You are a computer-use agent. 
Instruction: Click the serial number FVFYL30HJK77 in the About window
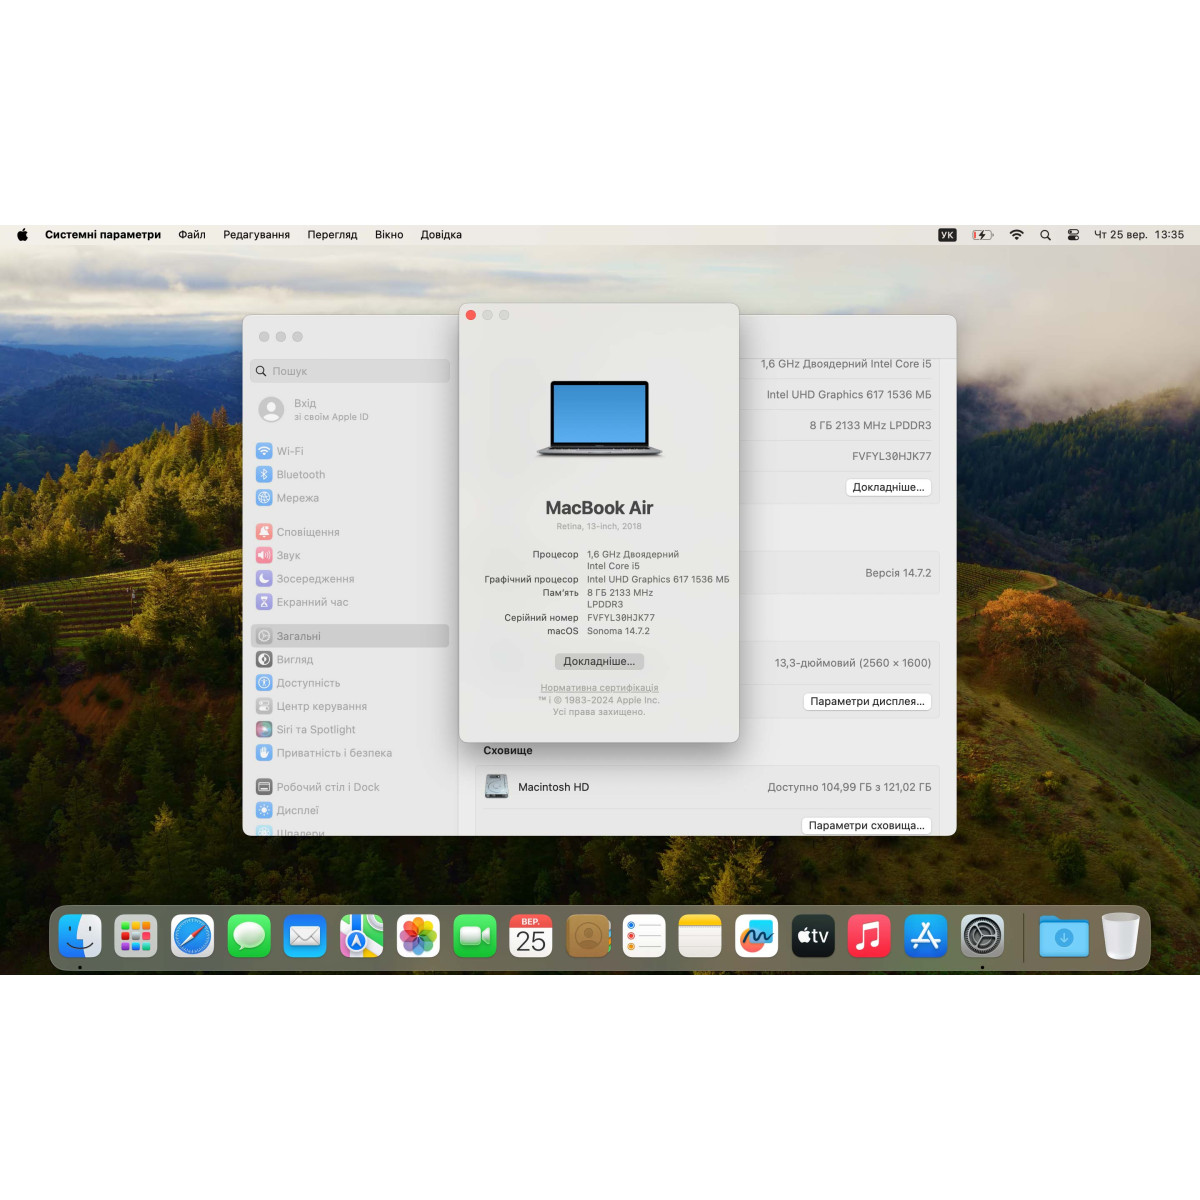coord(621,618)
